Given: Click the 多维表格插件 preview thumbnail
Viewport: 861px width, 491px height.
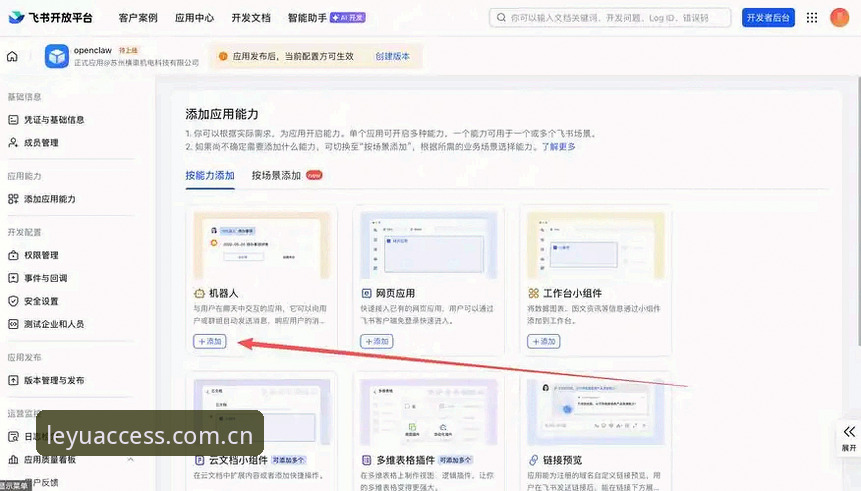Looking at the screenshot, I should (x=429, y=412).
